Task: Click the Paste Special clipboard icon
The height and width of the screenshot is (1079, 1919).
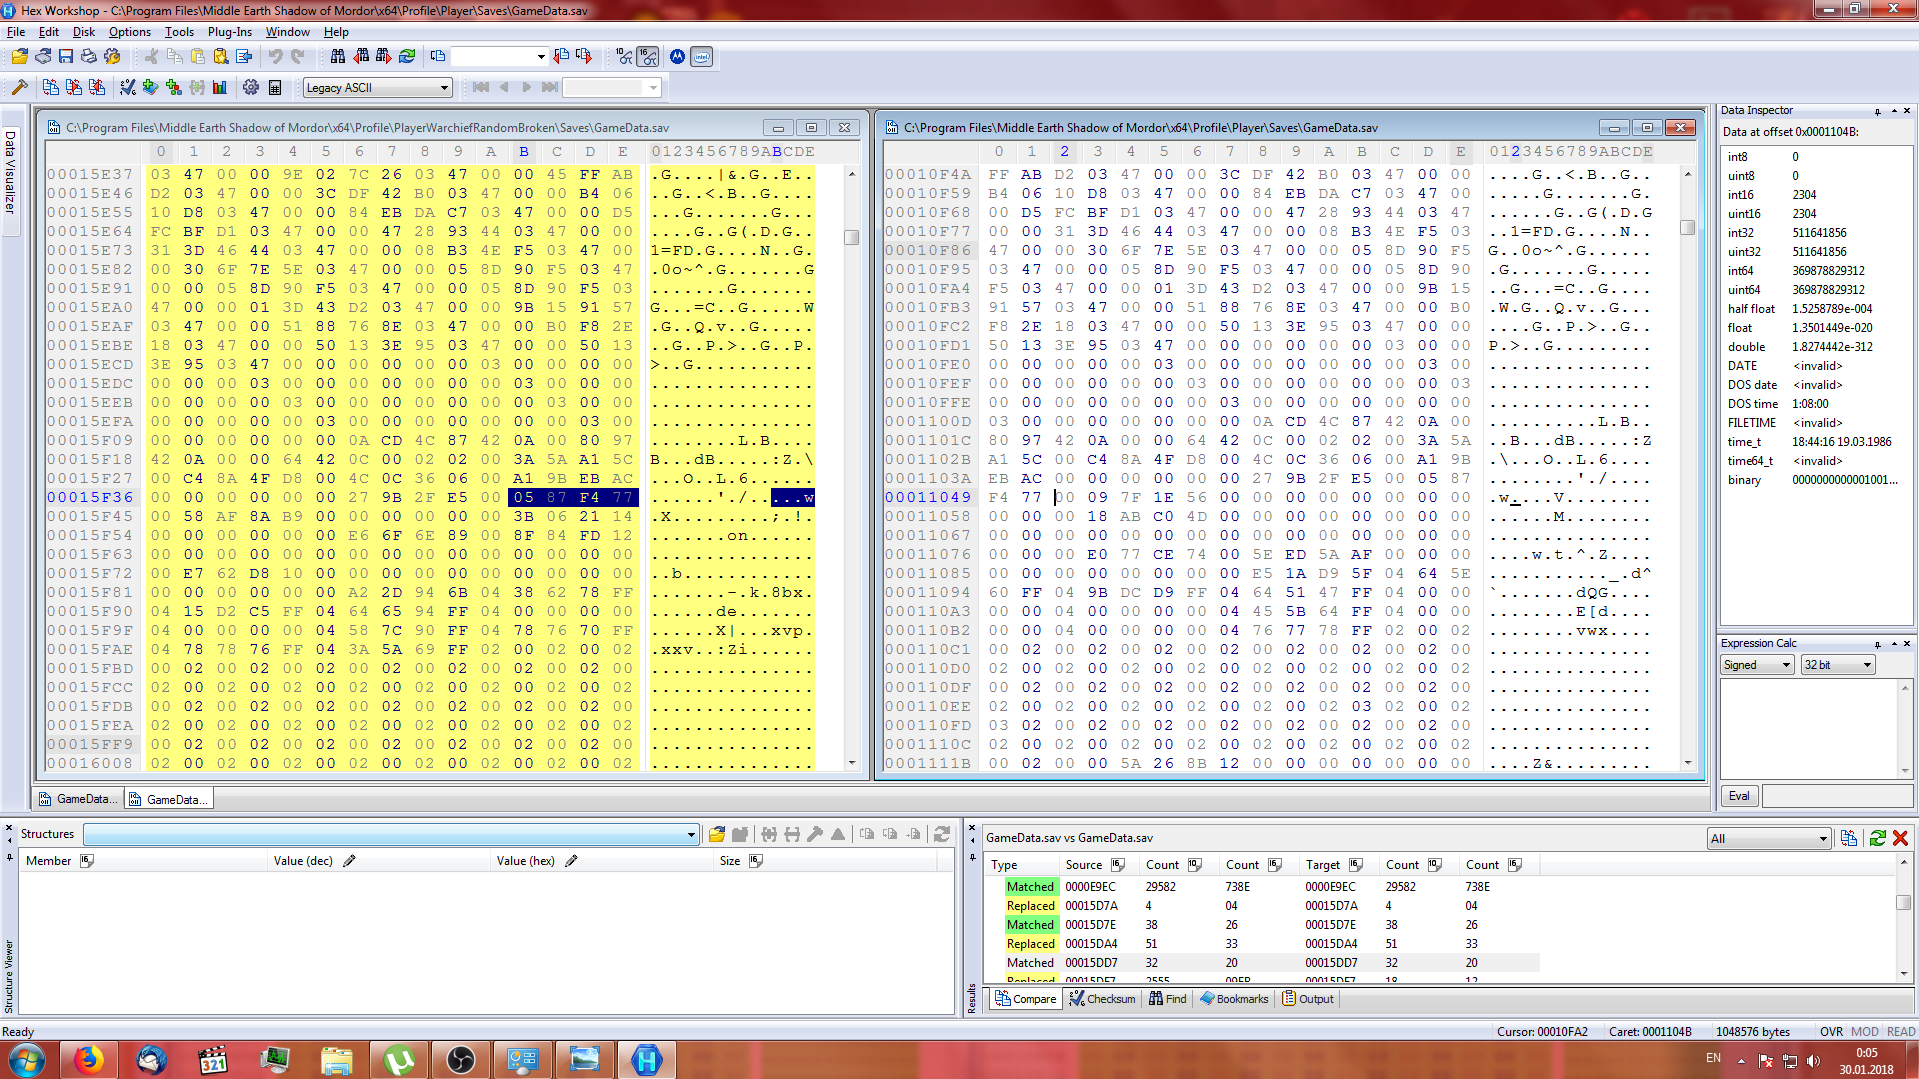Action: [220, 57]
